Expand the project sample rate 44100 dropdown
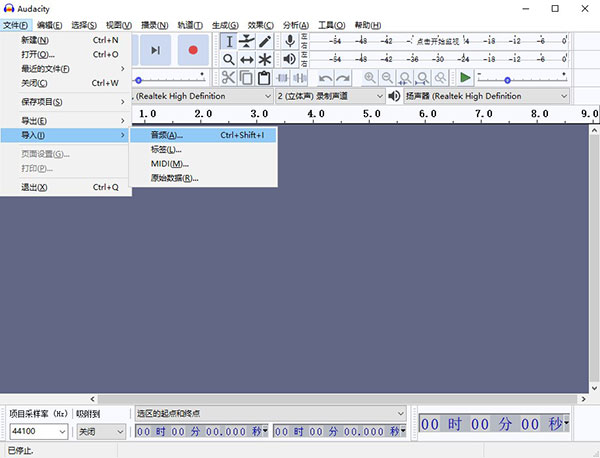 coord(62,431)
